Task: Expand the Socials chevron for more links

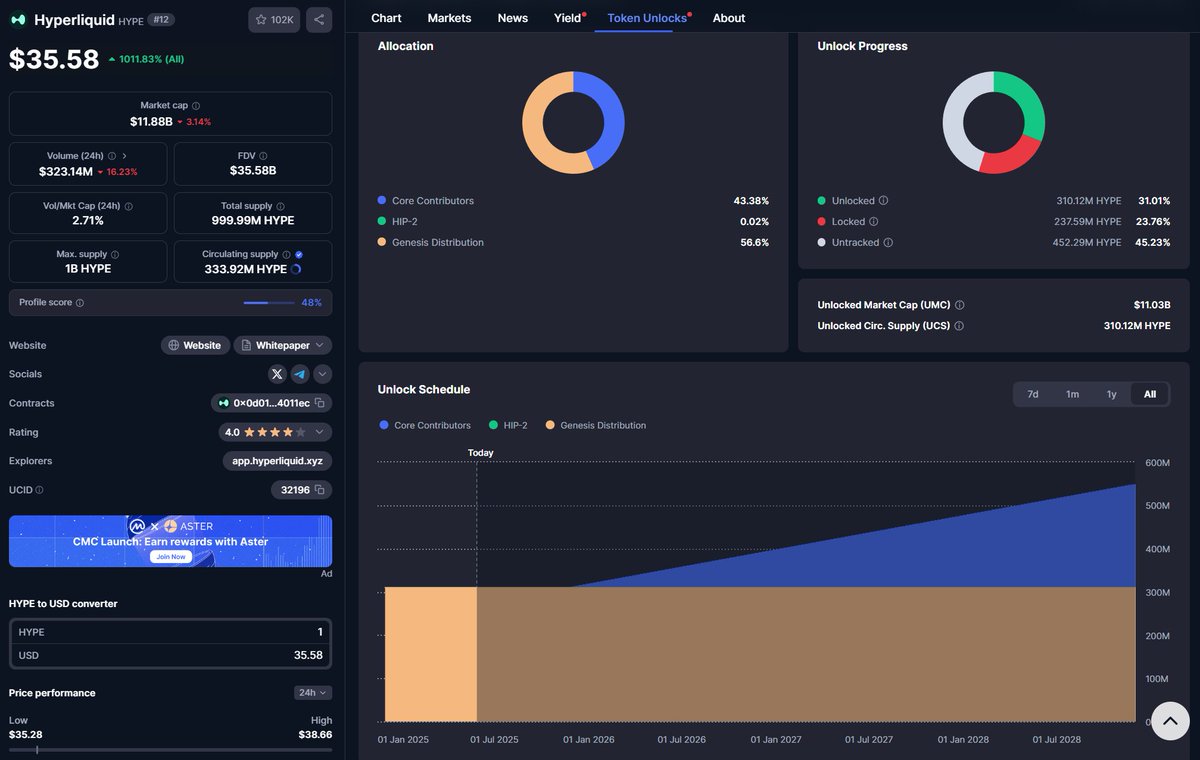Action: click(x=323, y=374)
